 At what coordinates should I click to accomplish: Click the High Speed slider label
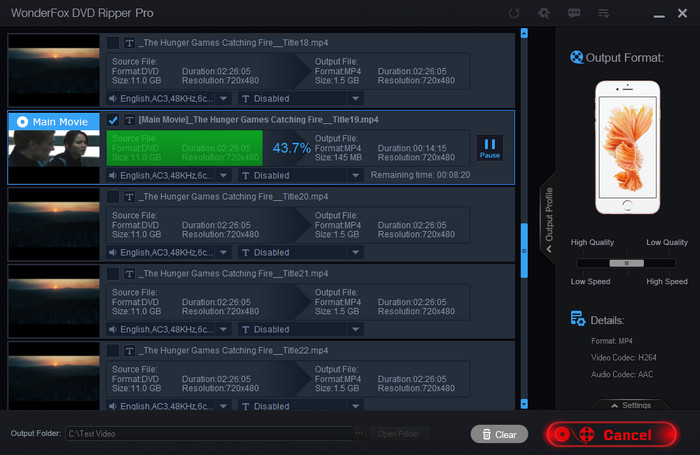click(x=667, y=281)
